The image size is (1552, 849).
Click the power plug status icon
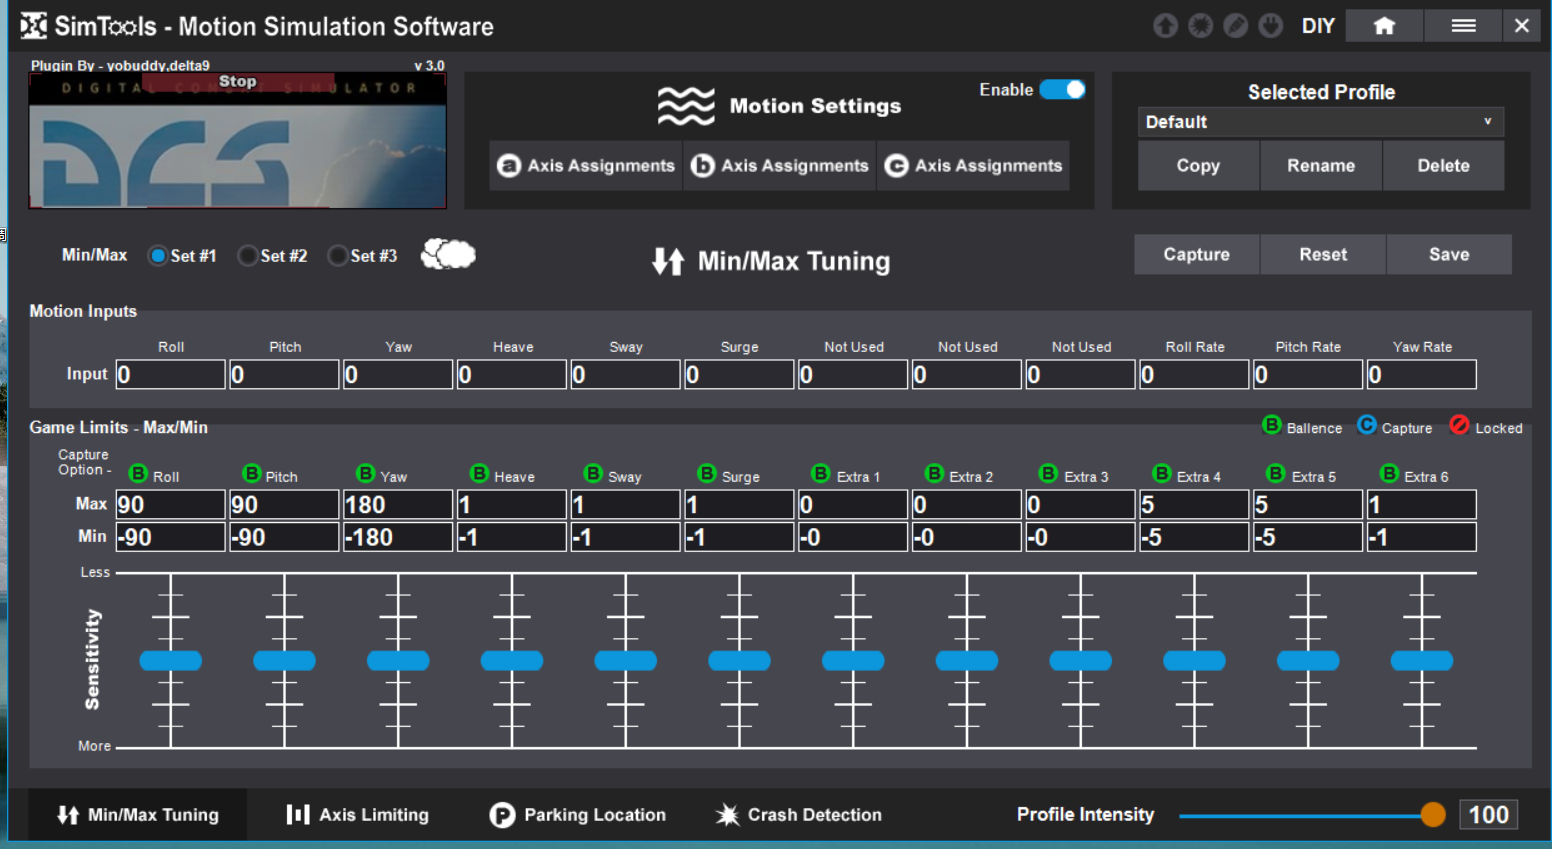[x=1271, y=25]
